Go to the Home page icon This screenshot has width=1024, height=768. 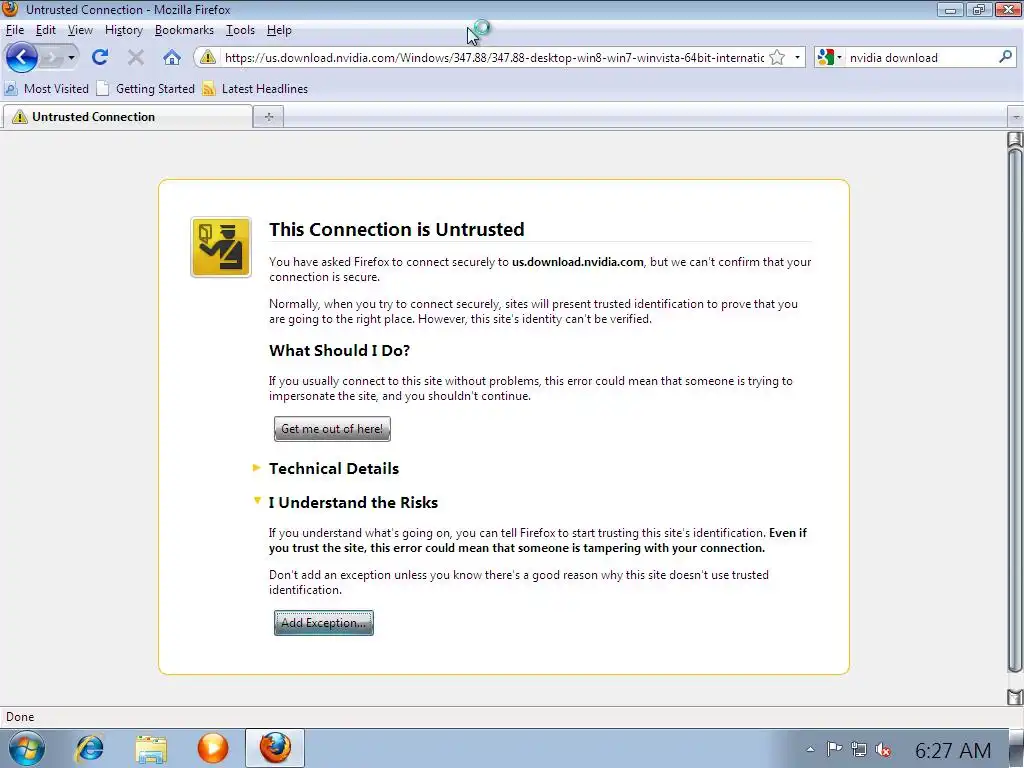[172, 57]
